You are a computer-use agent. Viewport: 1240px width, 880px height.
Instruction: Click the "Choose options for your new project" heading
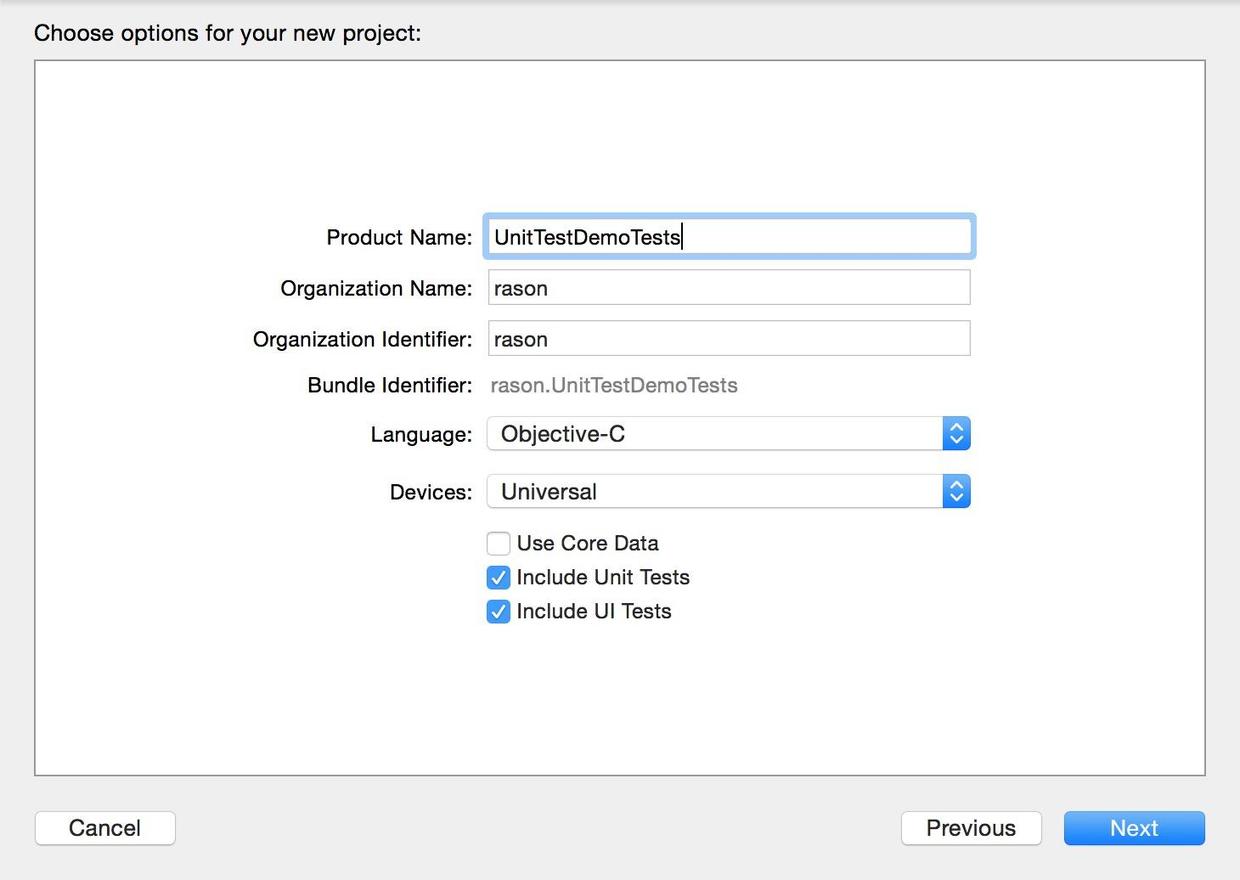click(228, 34)
